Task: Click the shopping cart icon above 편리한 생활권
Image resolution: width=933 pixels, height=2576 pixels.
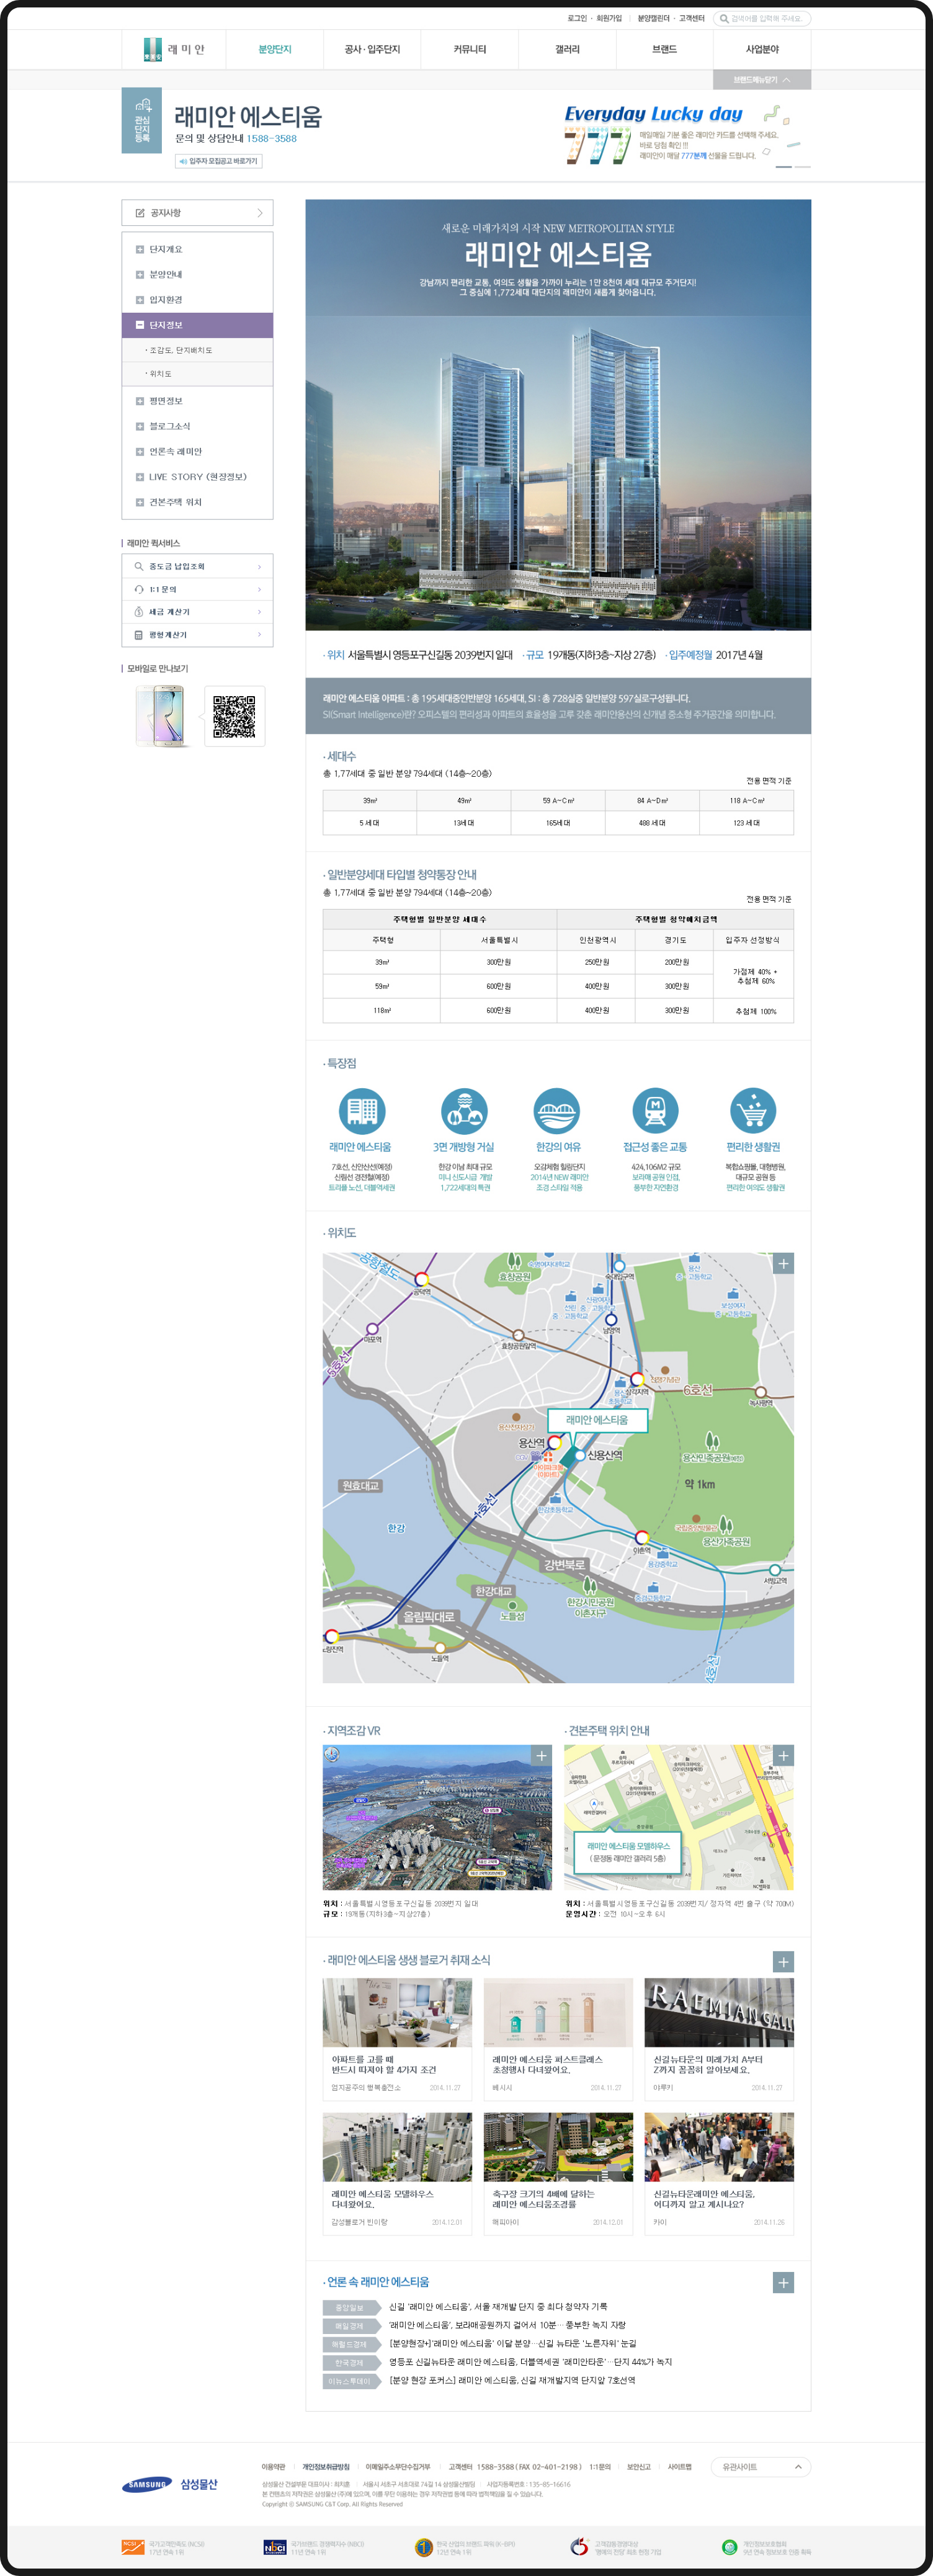Action: pos(754,1111)
